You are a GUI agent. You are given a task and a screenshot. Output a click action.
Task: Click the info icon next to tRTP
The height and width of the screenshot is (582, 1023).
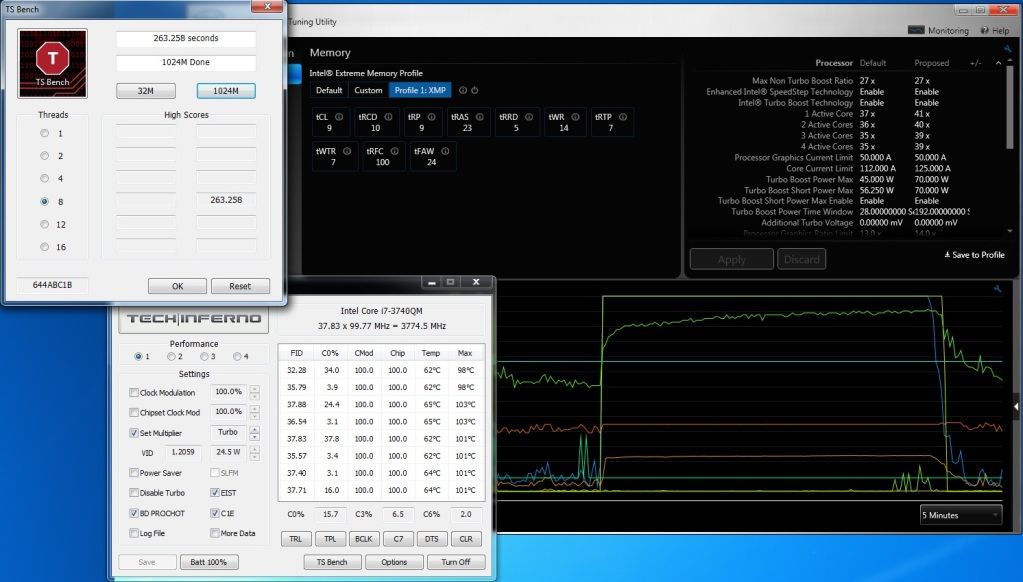coord(623,117)
